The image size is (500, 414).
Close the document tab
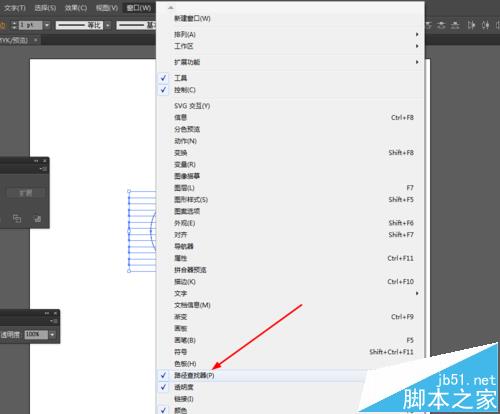36,40
